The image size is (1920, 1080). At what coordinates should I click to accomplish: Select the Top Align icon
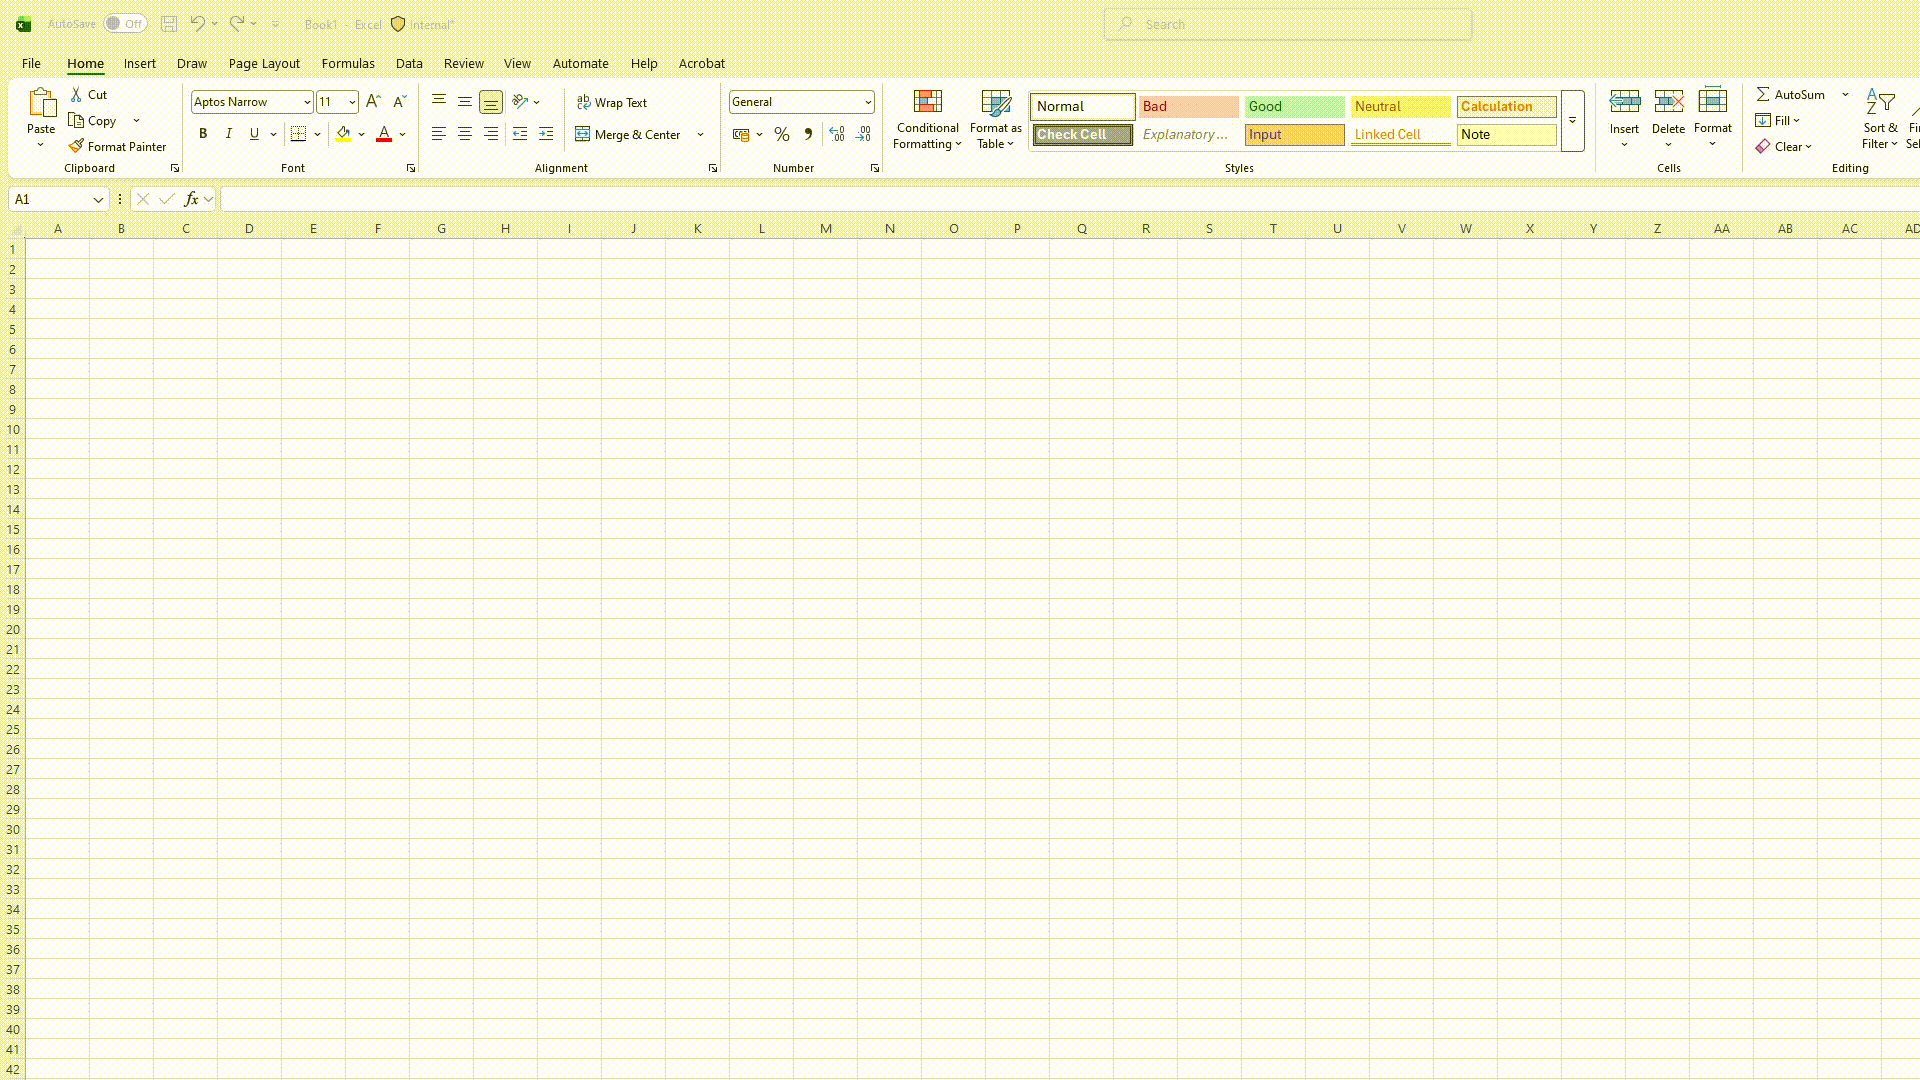click(x=439, y=102)
